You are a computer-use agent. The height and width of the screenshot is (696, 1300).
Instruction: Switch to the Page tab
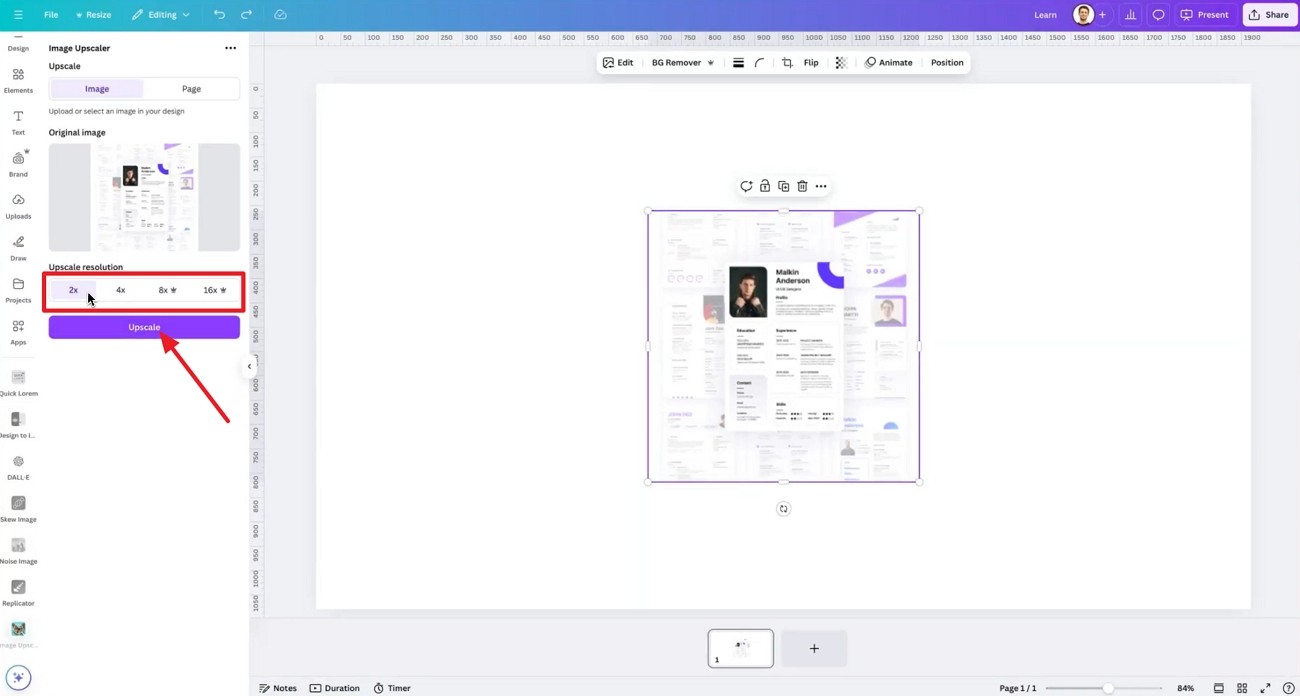tap(191, 89)
